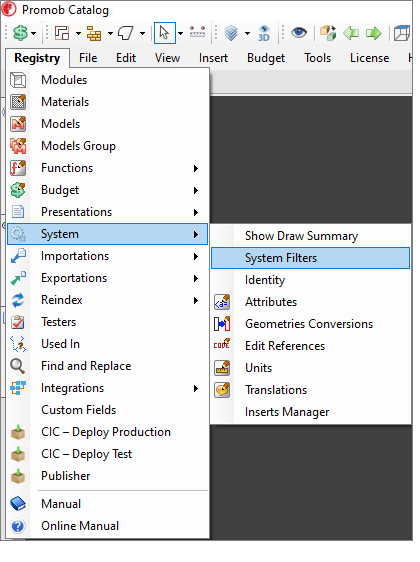The height and width of the screenshot is (562, 420).
Task: Open the Publisher menu entry
Action: pos(108,476)
